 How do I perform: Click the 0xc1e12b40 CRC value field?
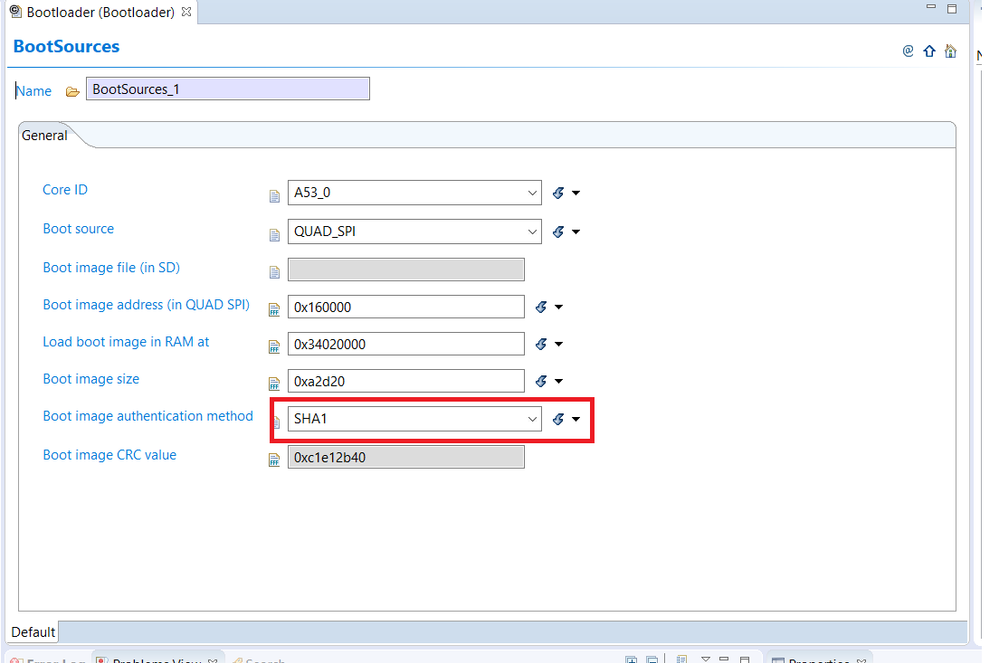tap(406, 457)
